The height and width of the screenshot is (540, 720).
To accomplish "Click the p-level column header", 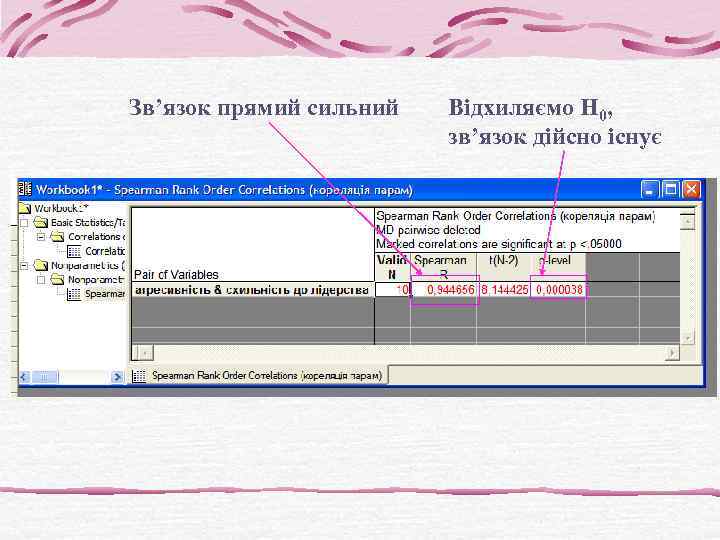I will point(558,267).
